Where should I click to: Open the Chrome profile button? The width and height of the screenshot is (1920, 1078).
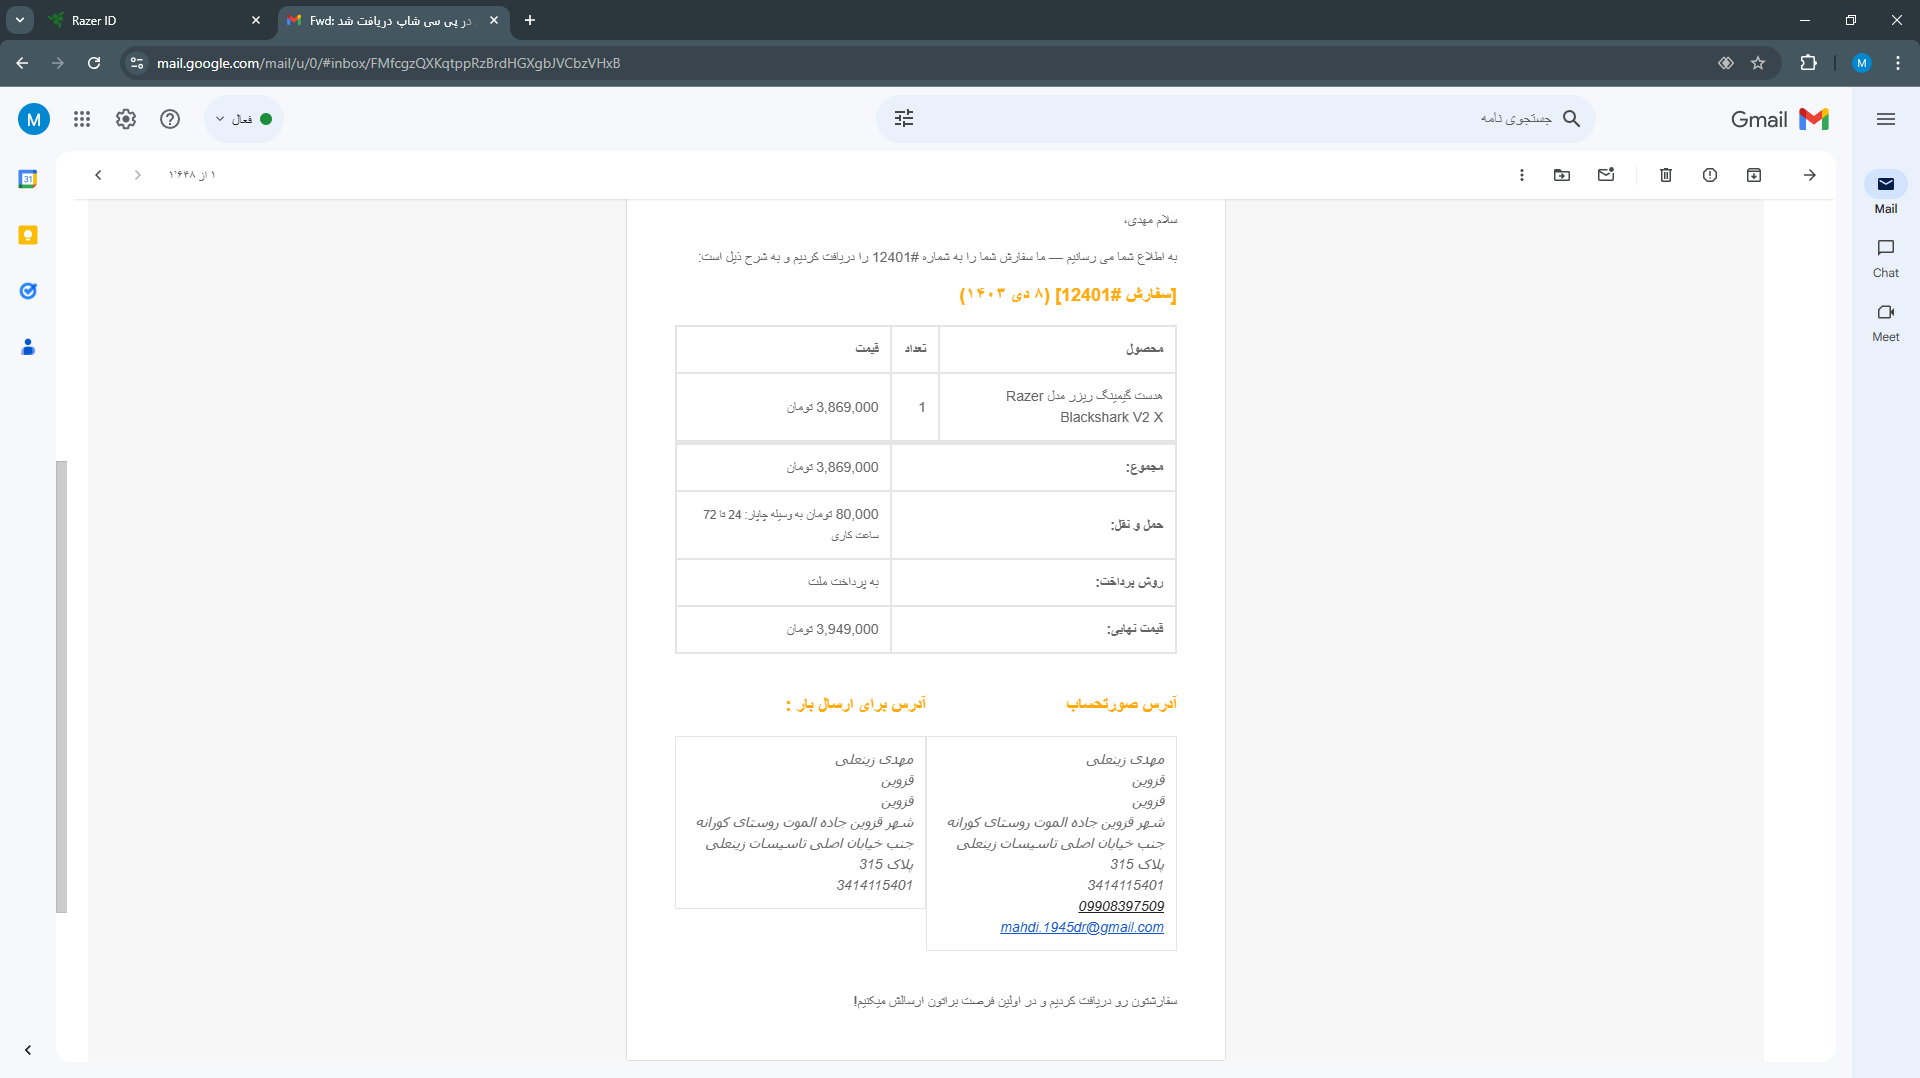coord(1861,63)
